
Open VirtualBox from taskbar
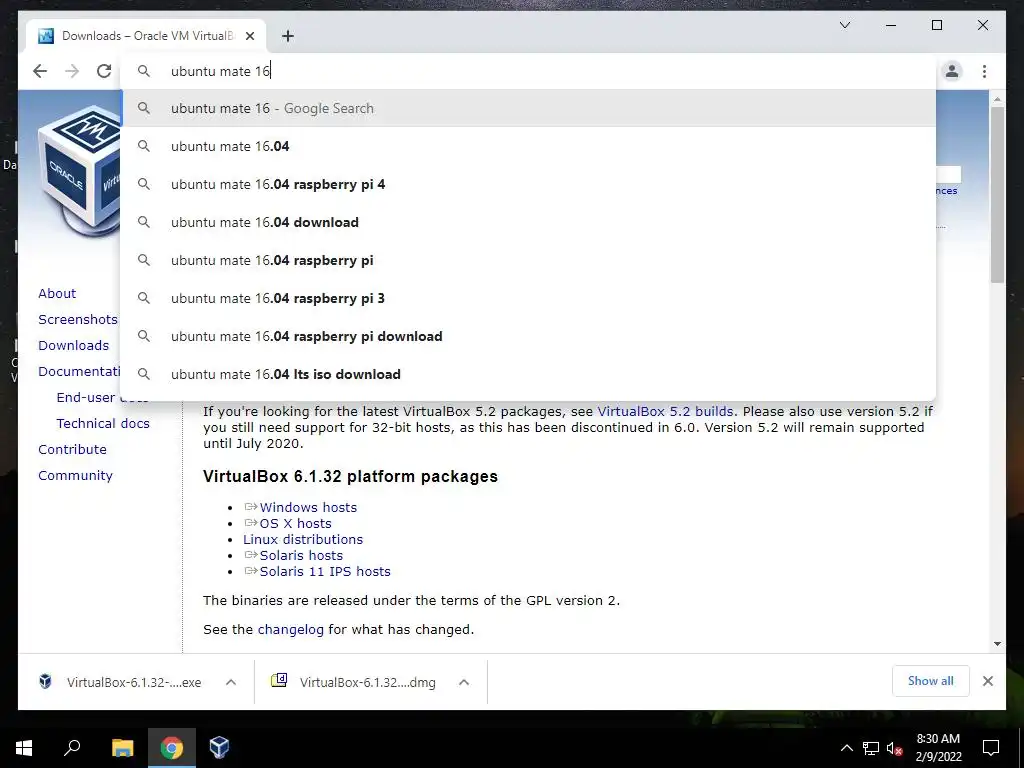pos(219,748)
